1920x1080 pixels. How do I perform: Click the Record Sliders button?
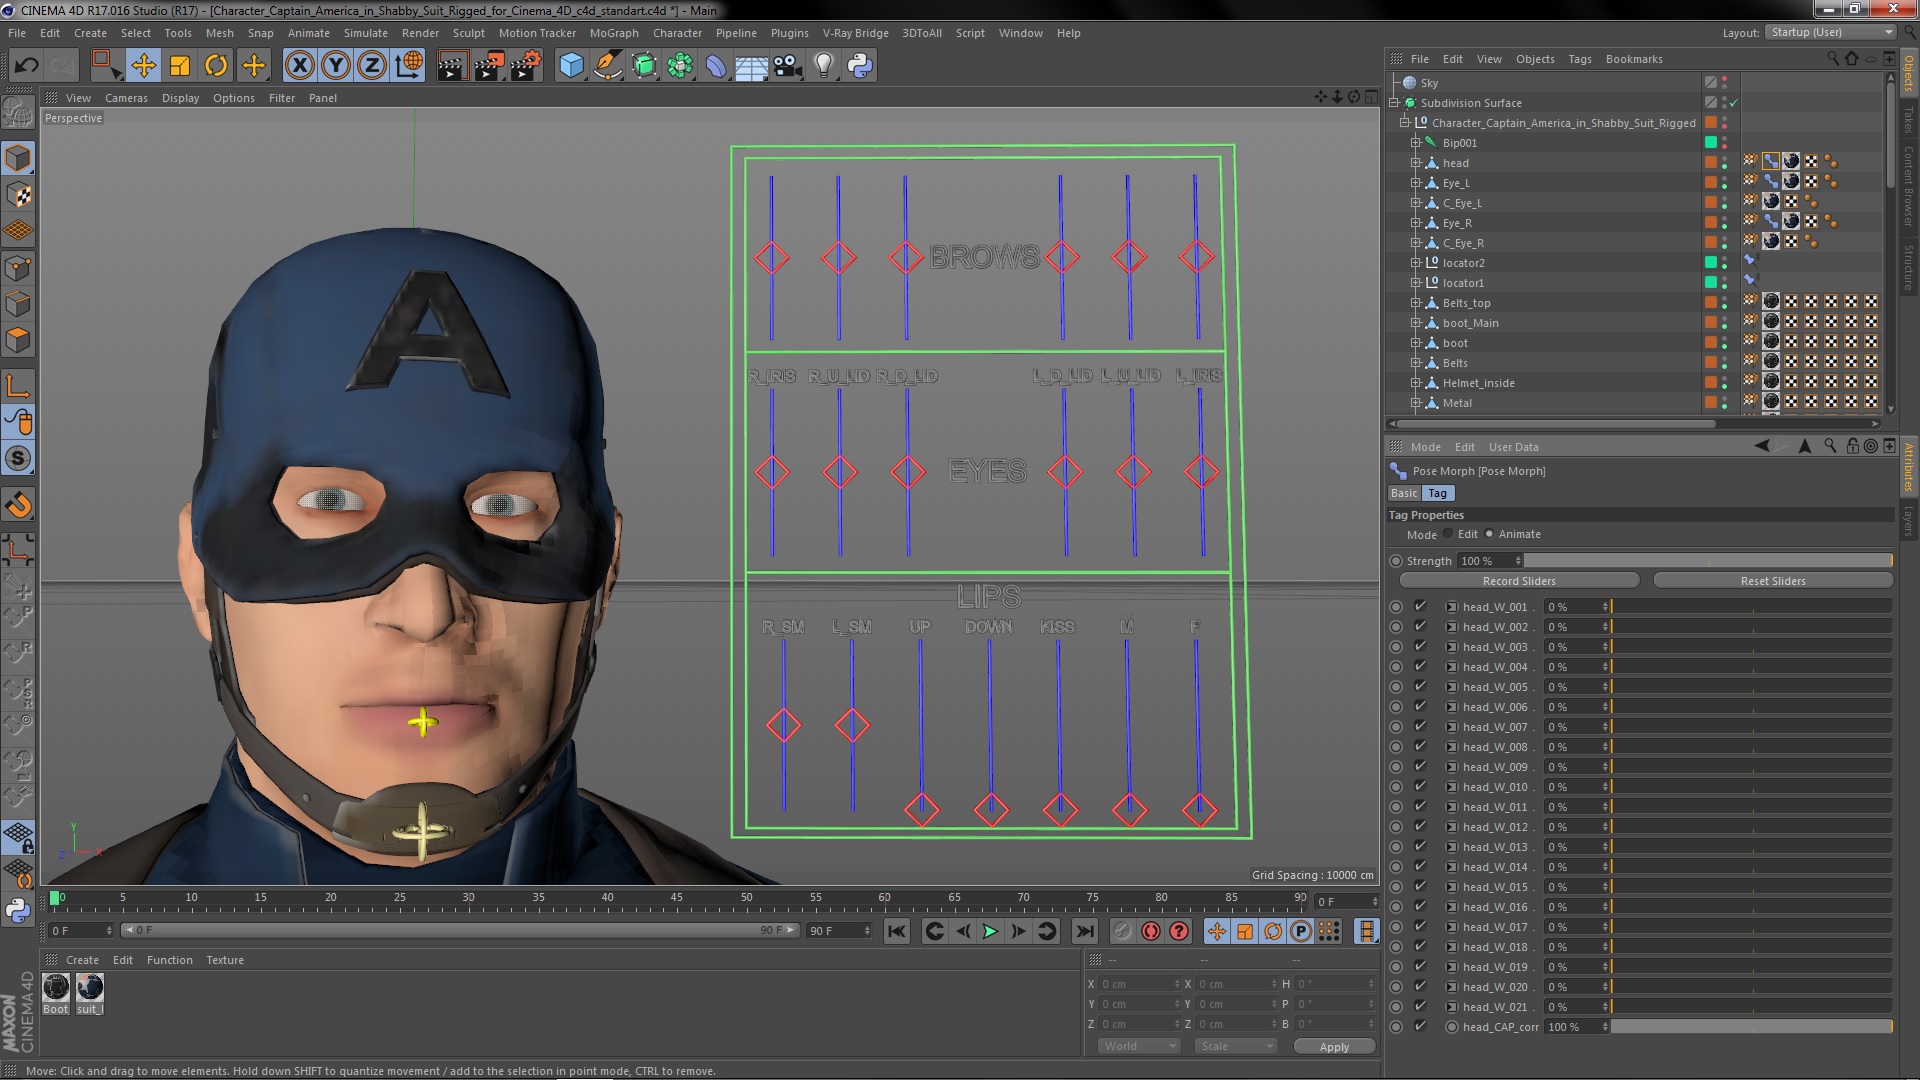tap(1519, 581)
